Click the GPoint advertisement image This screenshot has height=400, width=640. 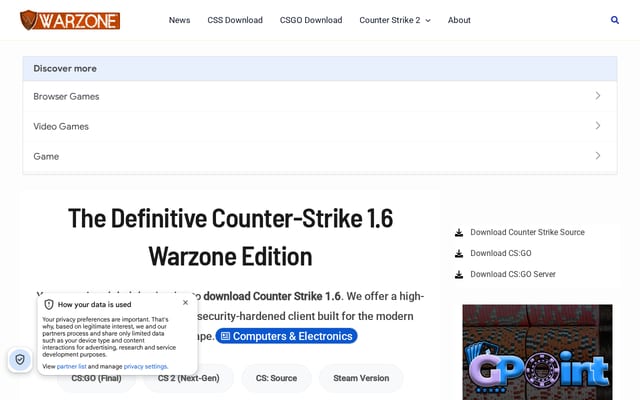pyautogui.click(x=537, y=352)
